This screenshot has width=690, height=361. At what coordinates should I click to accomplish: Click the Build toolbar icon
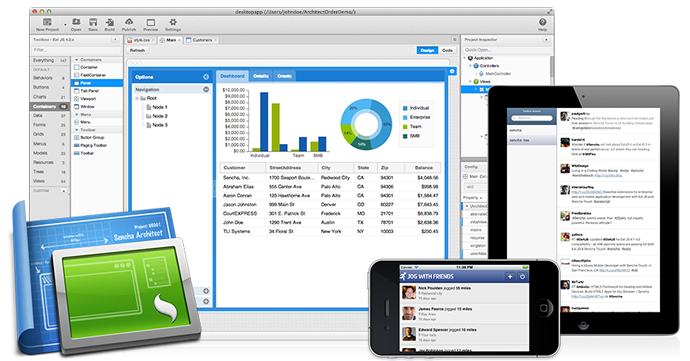[x=110, y=22]
